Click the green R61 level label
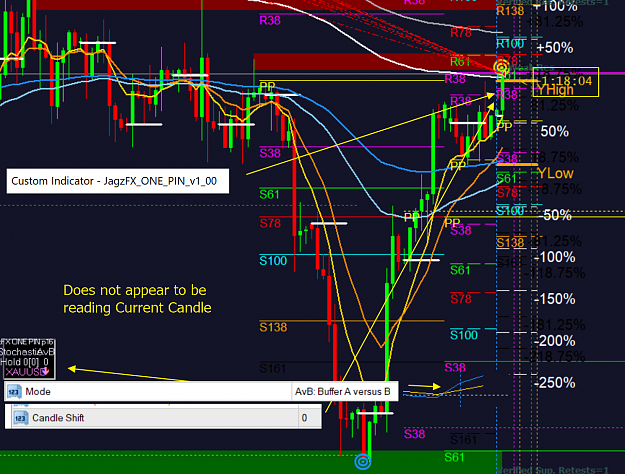This screenshot has width=625, height=474. (x=460, y=62)
